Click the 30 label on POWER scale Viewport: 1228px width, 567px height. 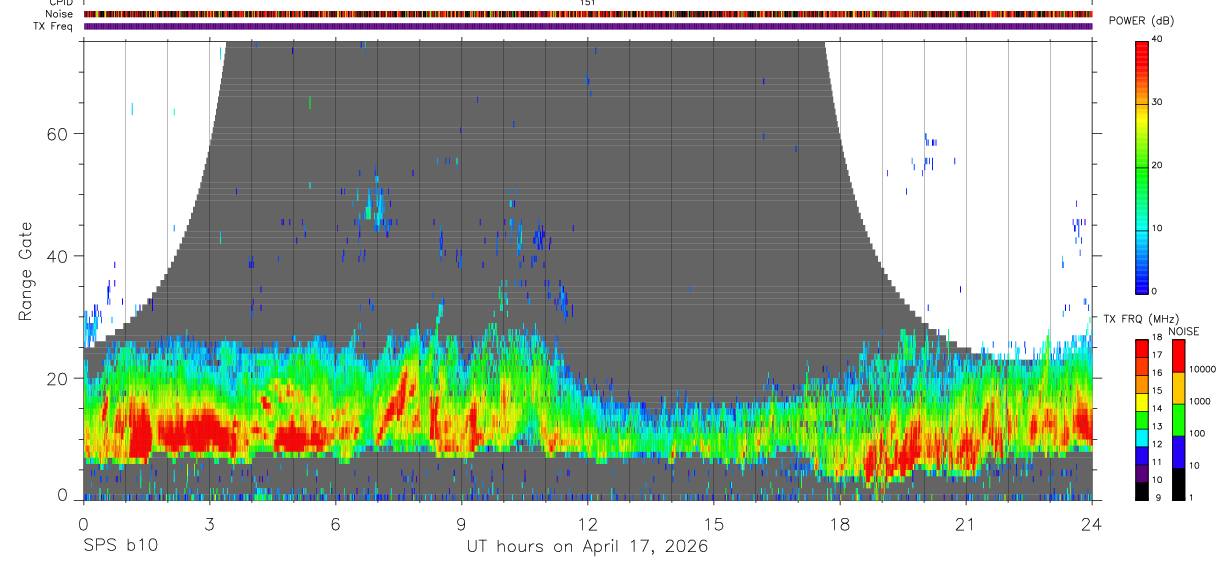1157,102
